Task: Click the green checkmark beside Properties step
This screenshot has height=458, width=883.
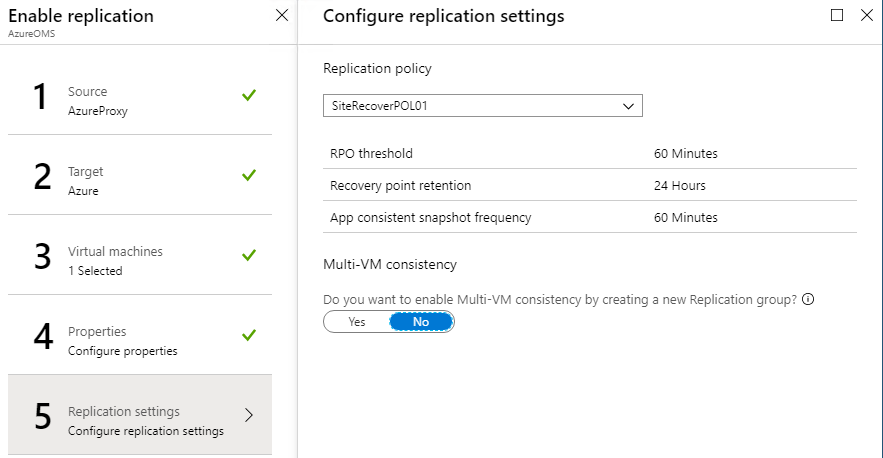Action: tap(249, 335)
